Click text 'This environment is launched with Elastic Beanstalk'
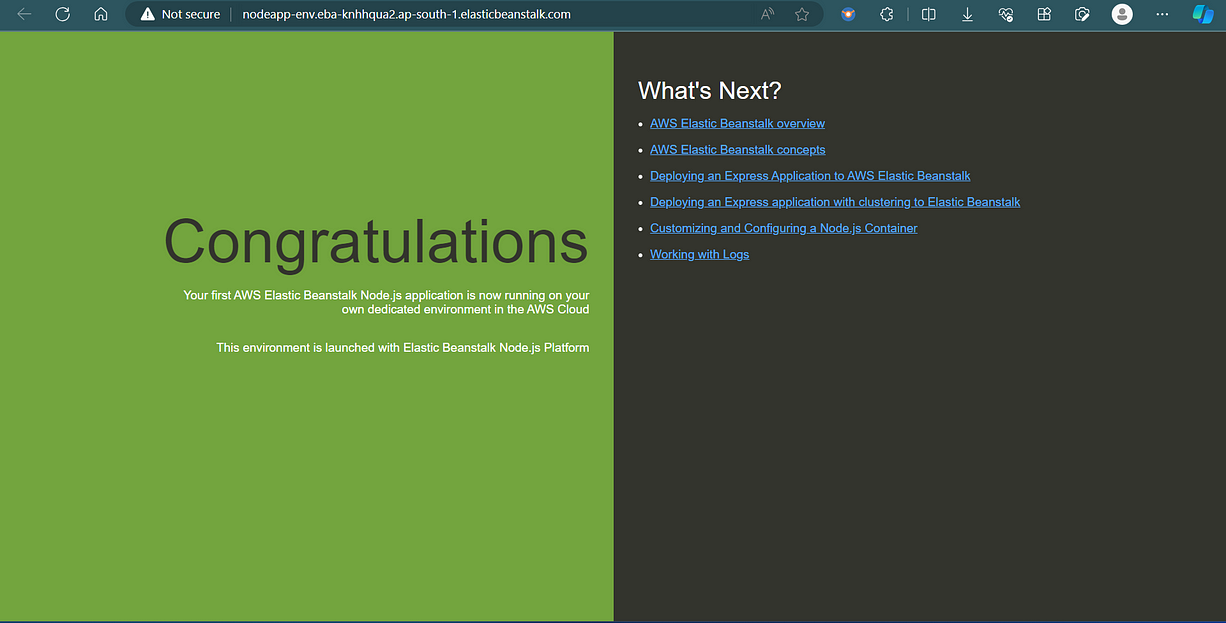Image resolution: width=1226 pixels, height=623 pixels. [356, 348]
